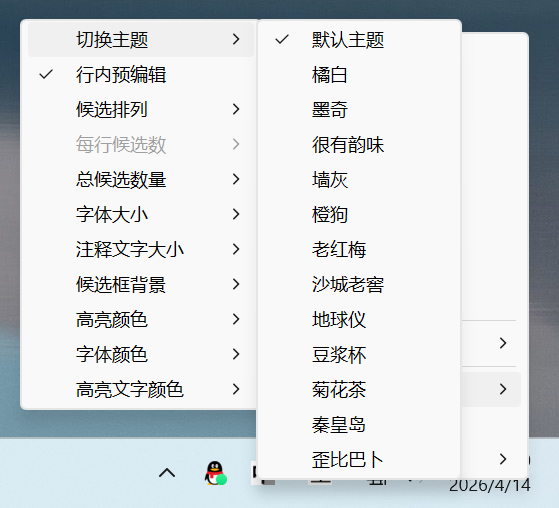The image size is (559, 508).
Task: Open 注释文字大小 submenu
Action: tap(141, 249)
